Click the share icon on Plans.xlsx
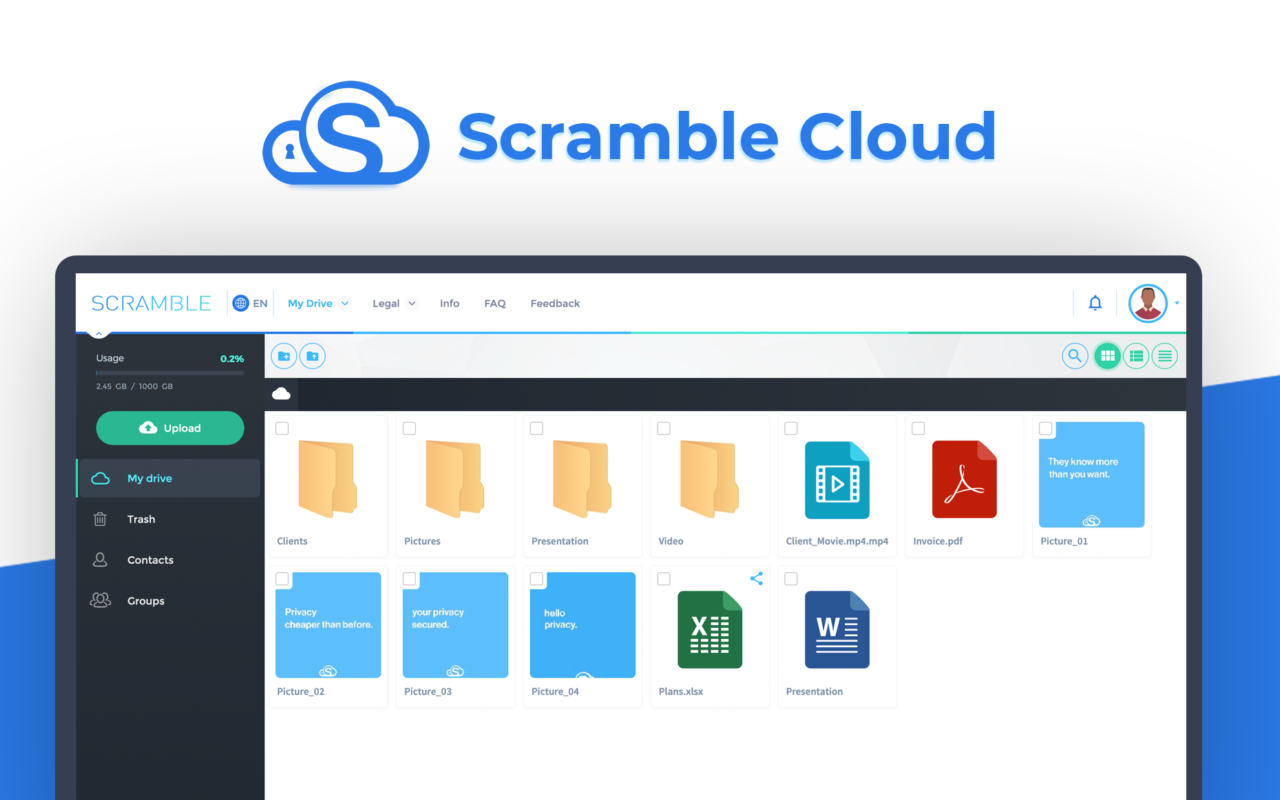Screen dimensions: 1280x800 (x=756, y=578)
